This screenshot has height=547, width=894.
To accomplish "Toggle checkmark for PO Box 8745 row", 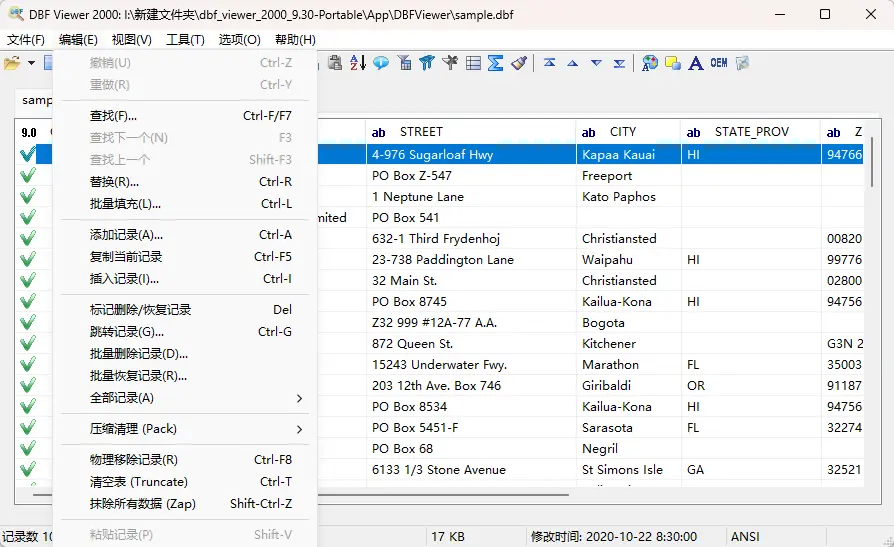I will coord(27,301).
